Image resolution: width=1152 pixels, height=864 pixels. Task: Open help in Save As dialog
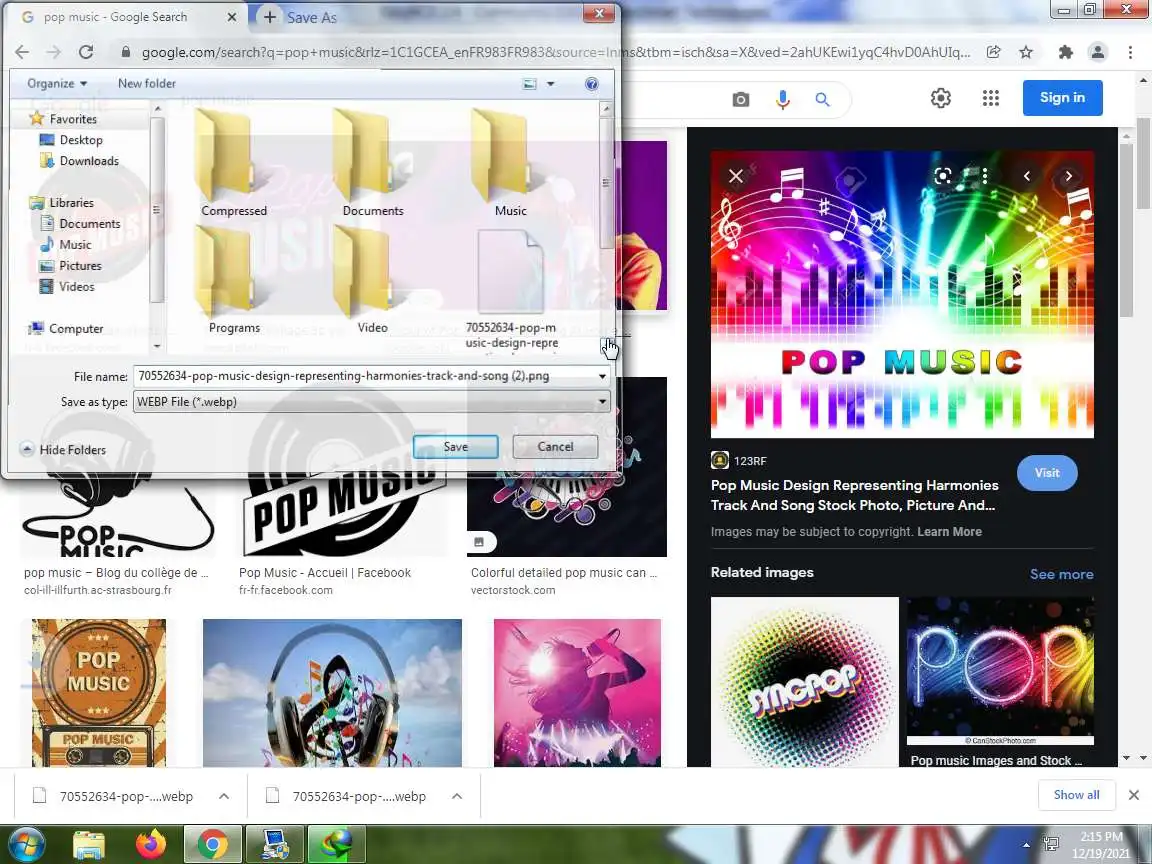[x=591, y=84]
